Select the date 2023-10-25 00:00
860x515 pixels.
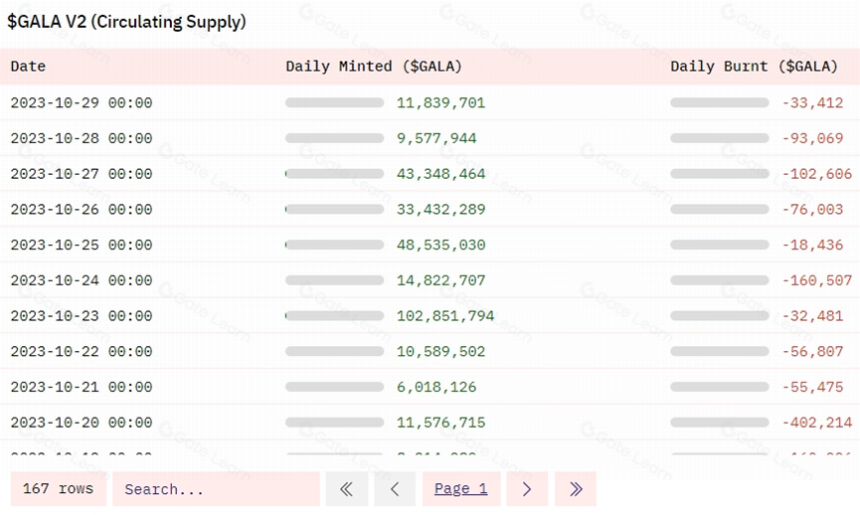pos(81,245)
